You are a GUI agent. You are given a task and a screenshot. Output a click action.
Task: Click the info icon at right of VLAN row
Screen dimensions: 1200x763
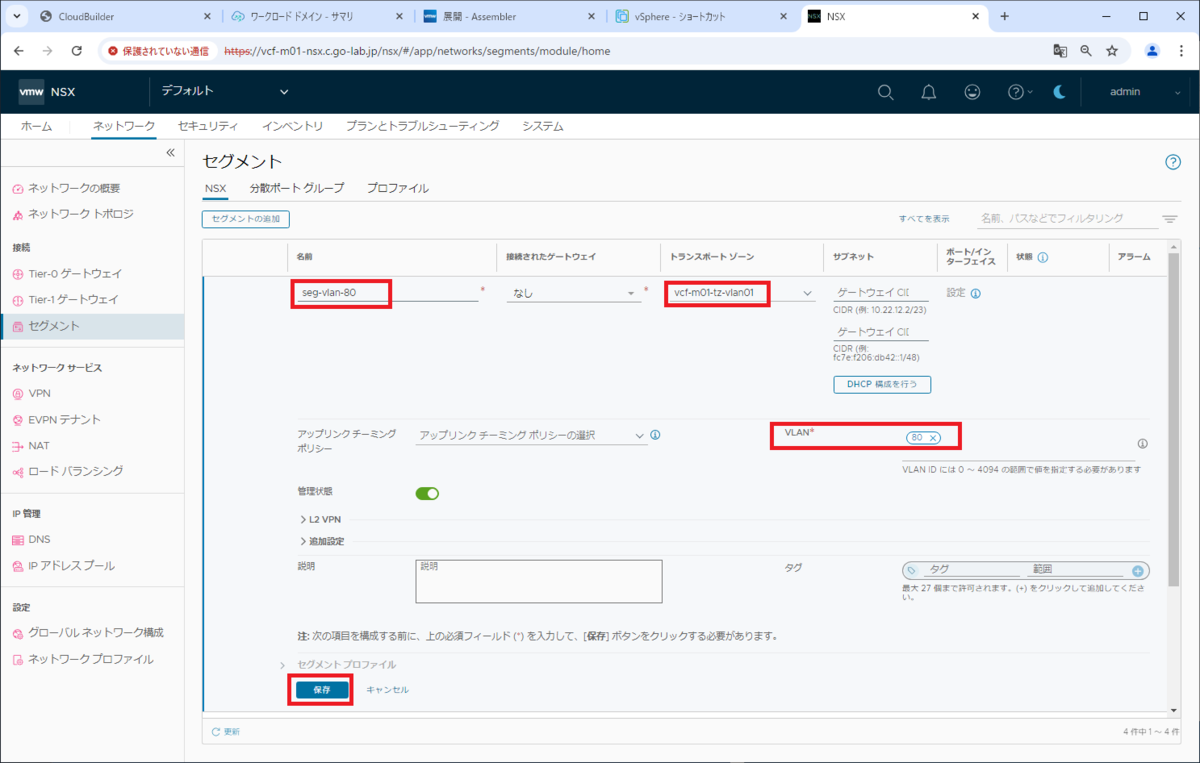coord(1142,443)
